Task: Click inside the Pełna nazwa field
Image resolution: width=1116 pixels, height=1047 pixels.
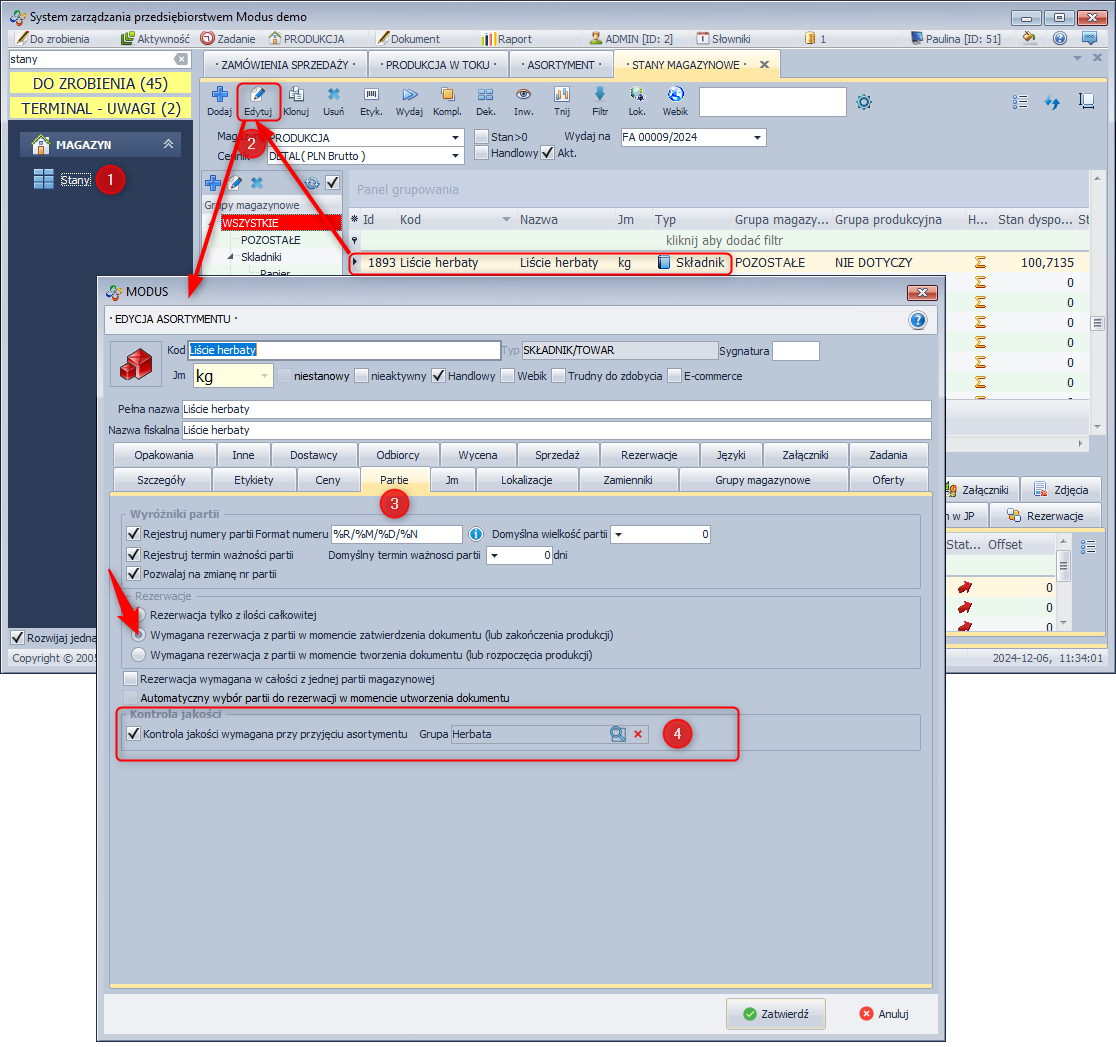Action: pos(555,409)
